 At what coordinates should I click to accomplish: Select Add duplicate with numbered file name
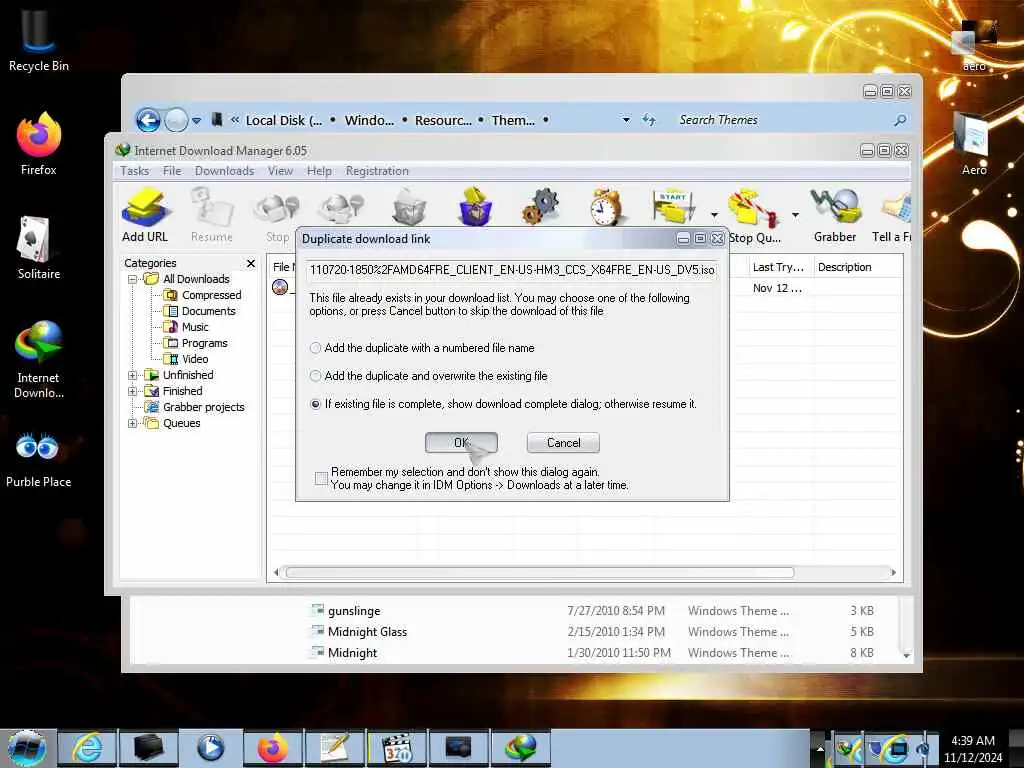click(315, 348)
